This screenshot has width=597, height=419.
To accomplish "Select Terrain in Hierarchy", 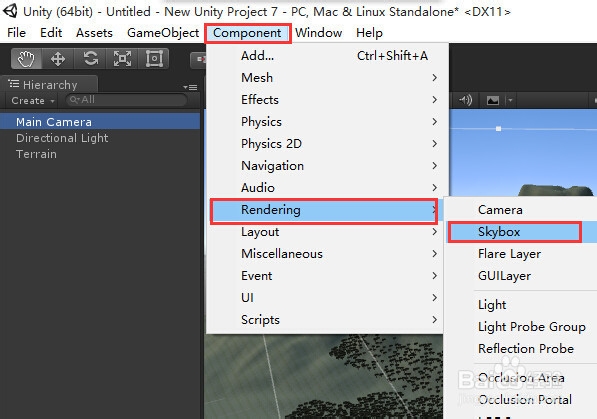I will (x=100, y=154).
